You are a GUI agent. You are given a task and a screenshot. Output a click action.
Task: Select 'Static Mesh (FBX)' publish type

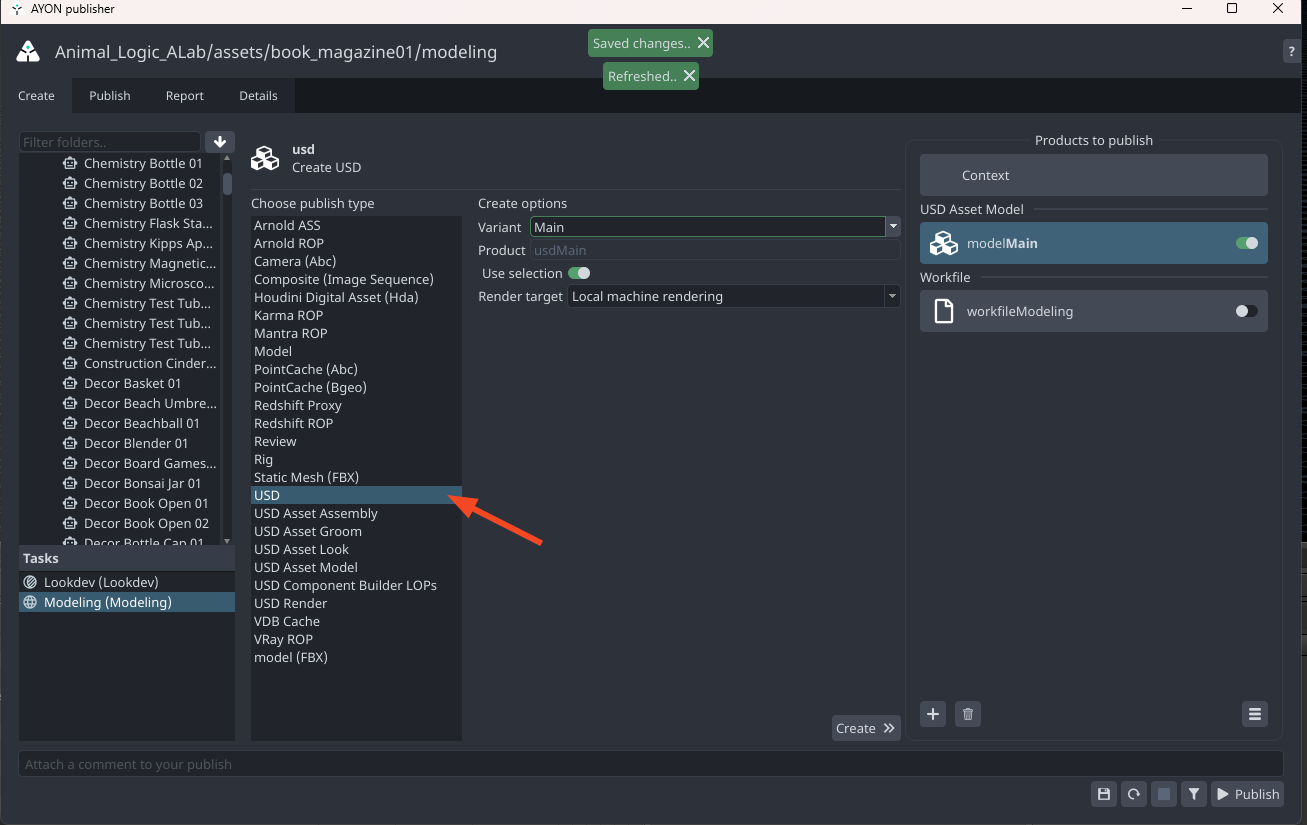point(356,477)
